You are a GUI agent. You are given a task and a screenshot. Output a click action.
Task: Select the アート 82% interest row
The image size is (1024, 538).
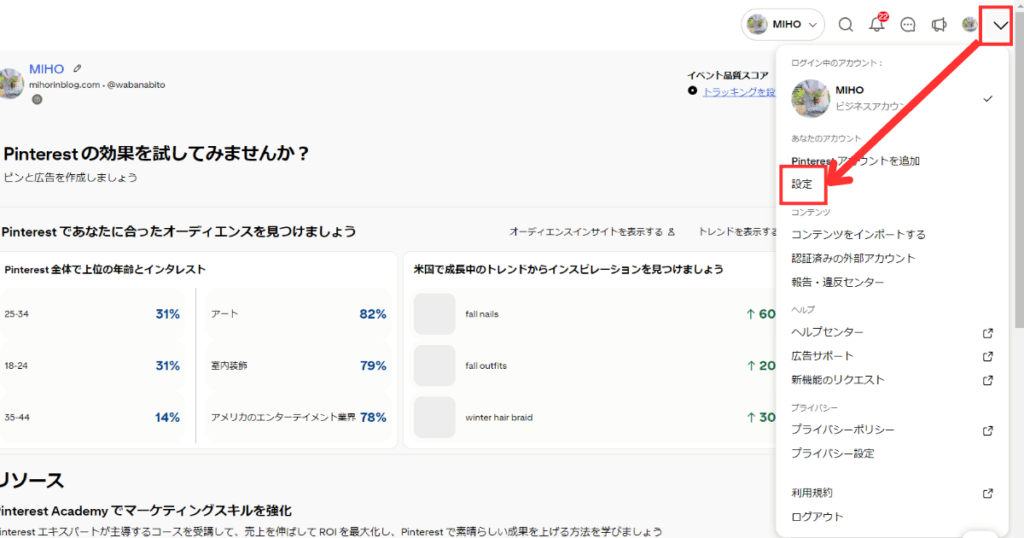click(x=298, y=314)
